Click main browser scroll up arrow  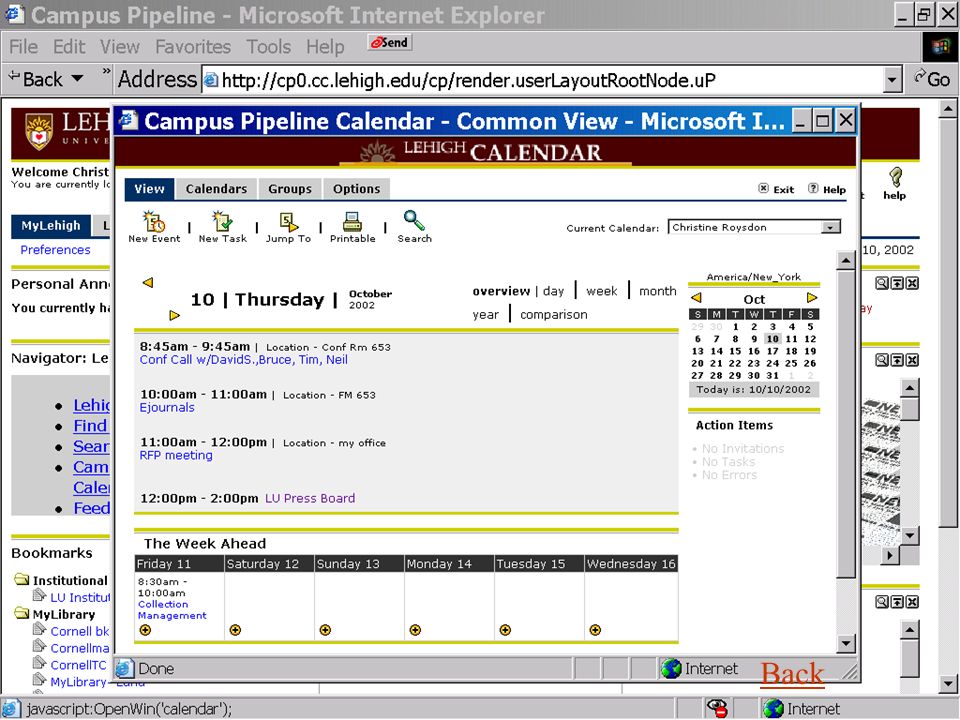point(948,109)
